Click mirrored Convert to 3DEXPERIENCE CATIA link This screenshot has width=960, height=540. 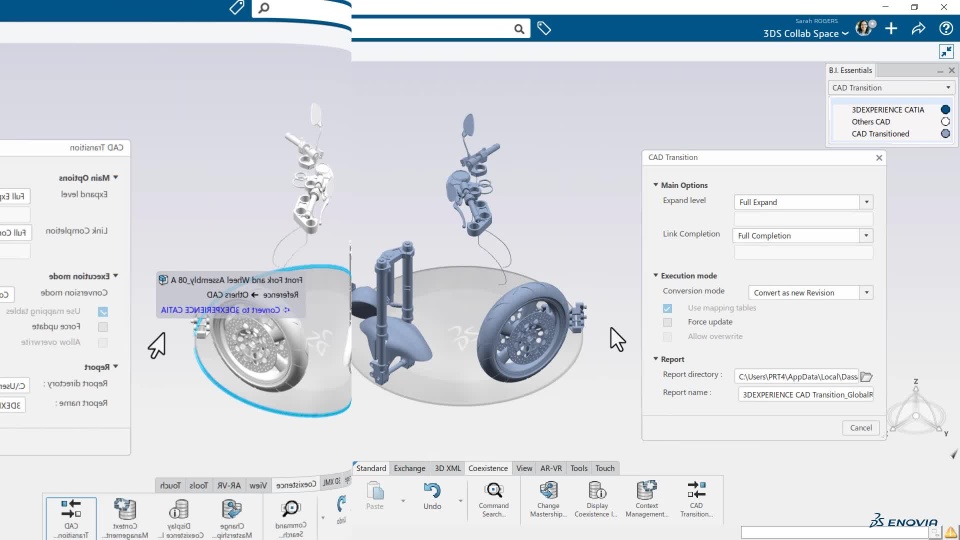pyautogui.click(x=225, y=310)
